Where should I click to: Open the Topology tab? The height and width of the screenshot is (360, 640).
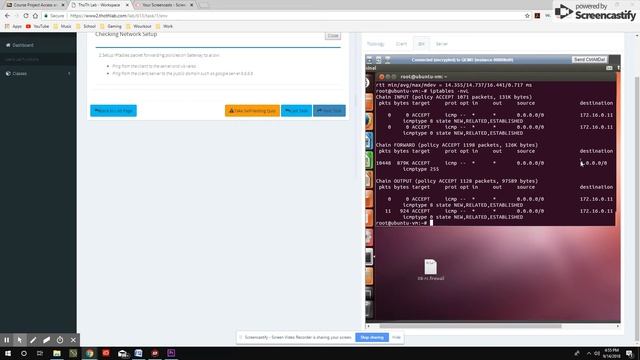pyautogui.click(x=375, y=44)
